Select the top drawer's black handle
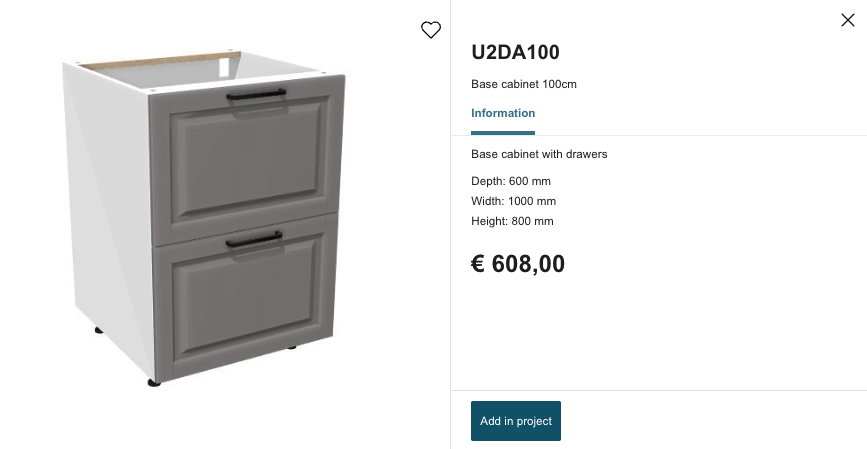The image size is (867, 449). click(256, 95)
